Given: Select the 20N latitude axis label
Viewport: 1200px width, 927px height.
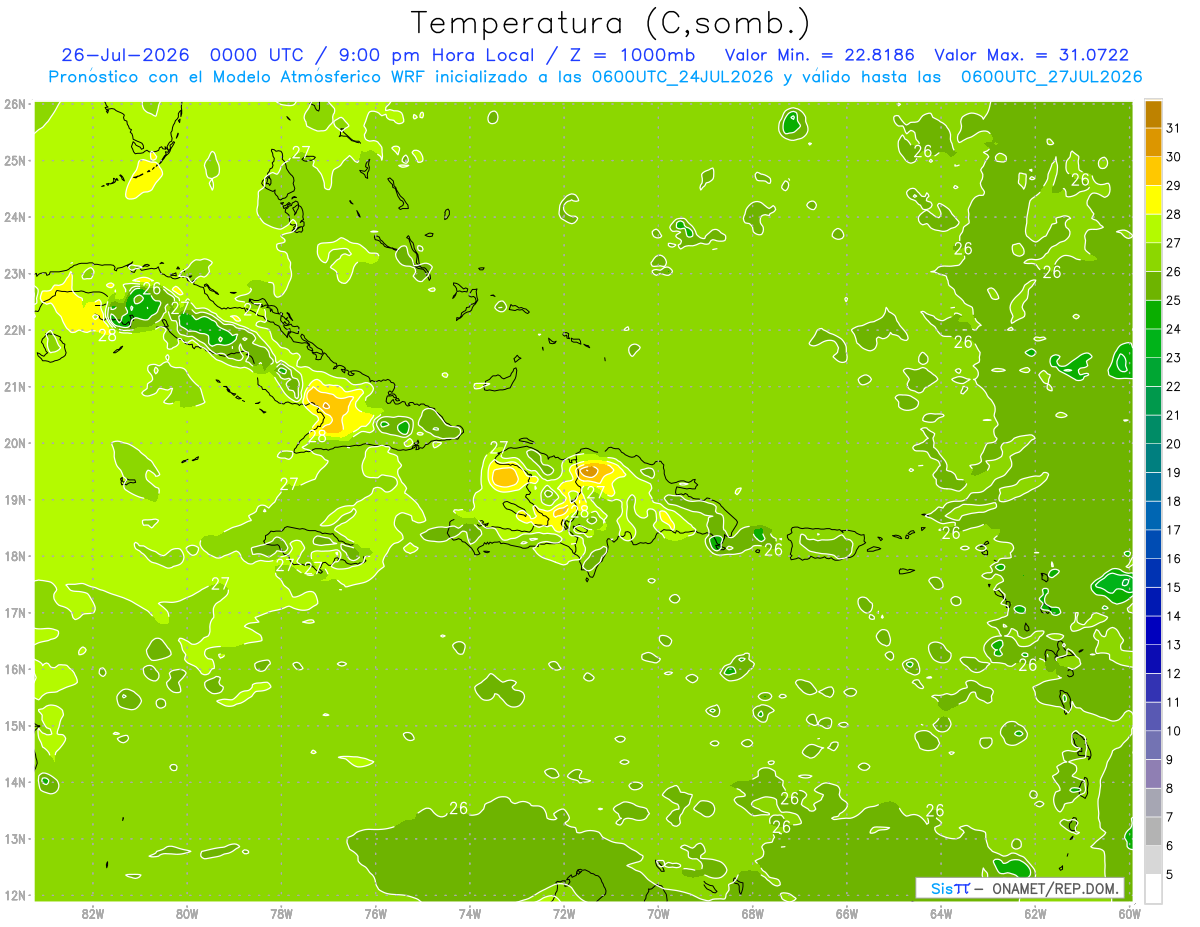Looking at the screenshot, I should pos(15,443).
